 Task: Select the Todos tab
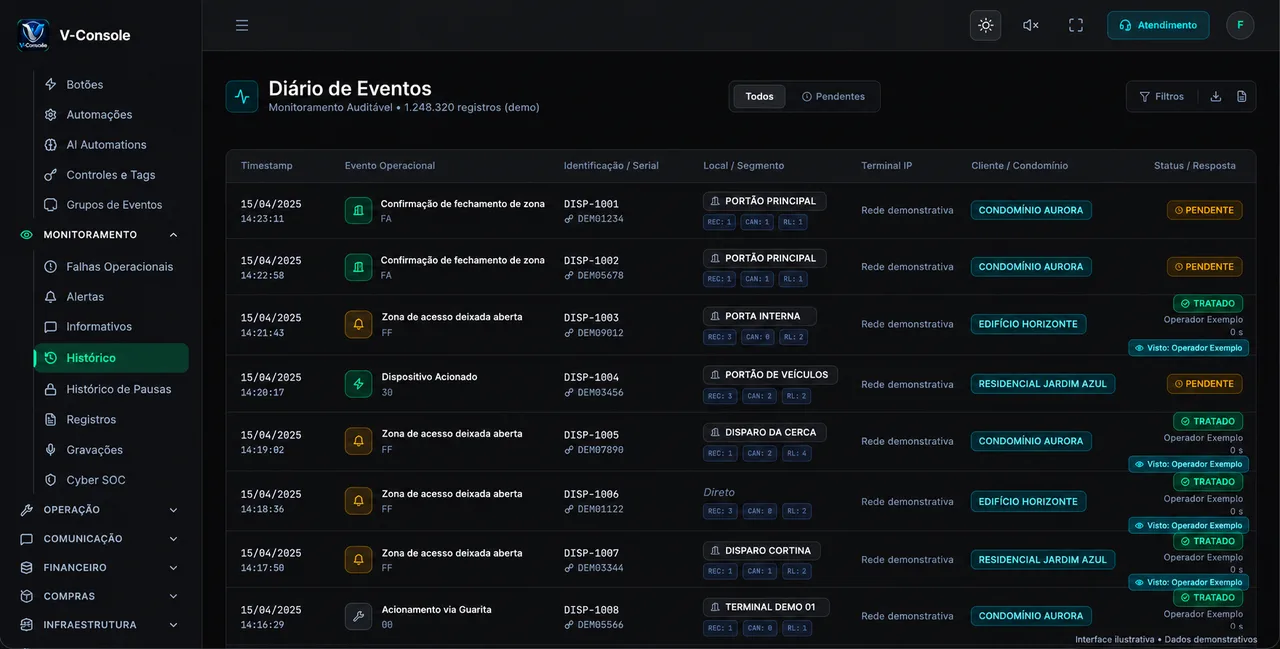(x=759, y=97)
